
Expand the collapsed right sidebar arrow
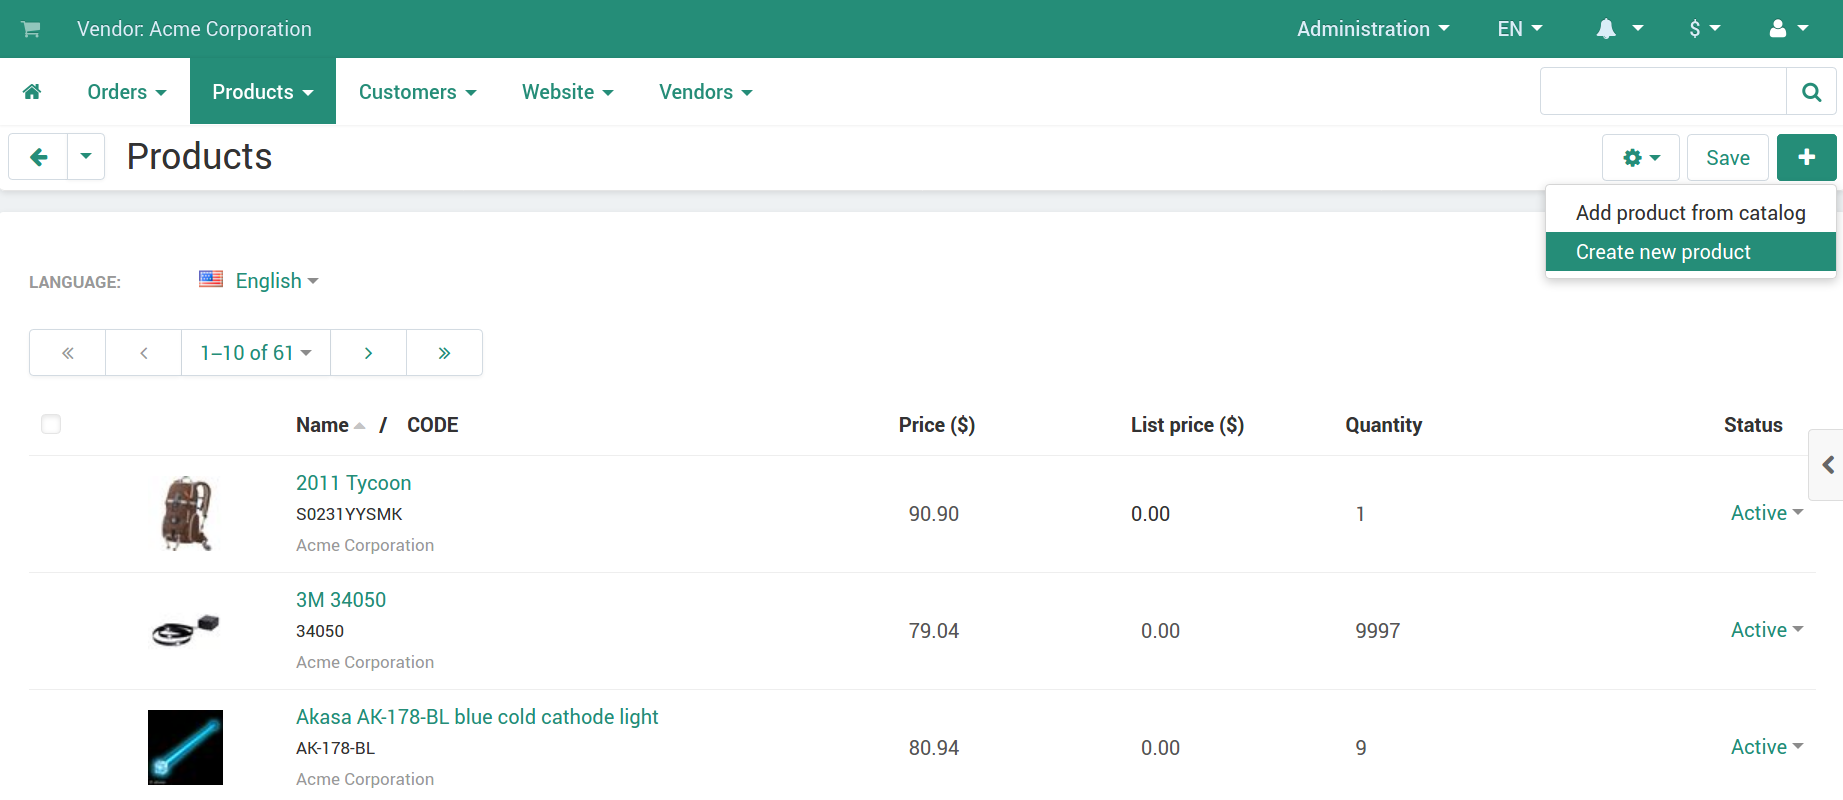point(1827,465)
